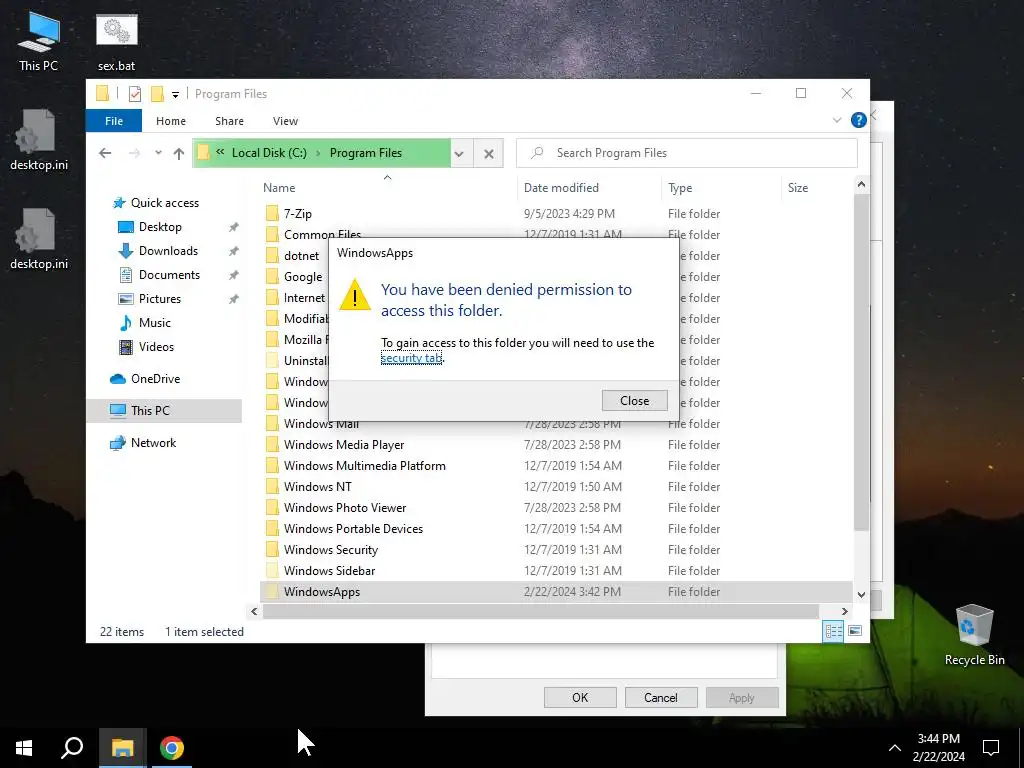Select the This PC desktop icon
Screen dimensions: 1024x768
pos(39,41)
